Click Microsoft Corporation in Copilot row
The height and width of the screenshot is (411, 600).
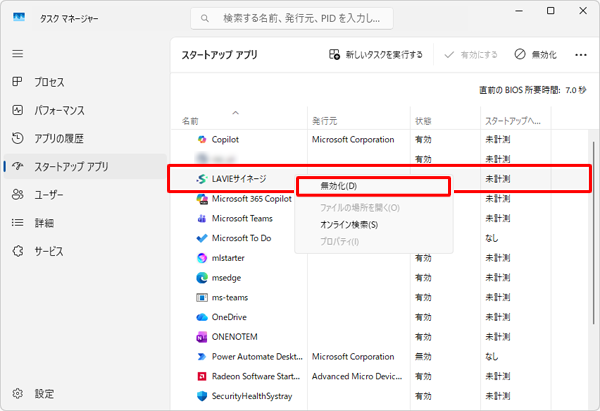click(x=353, y=140)
